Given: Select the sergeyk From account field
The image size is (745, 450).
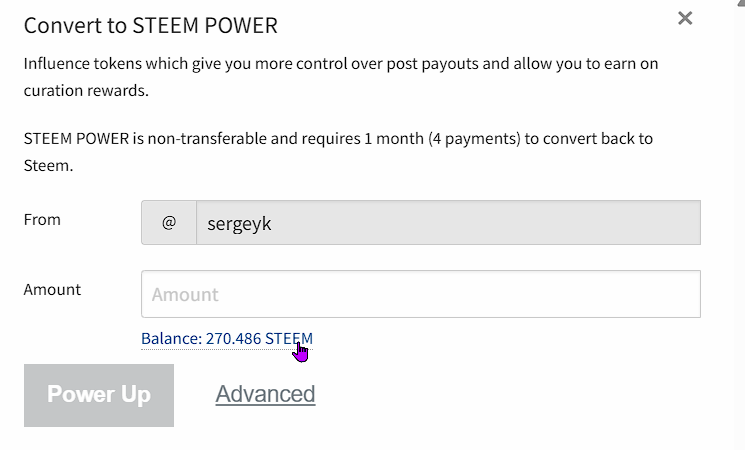Looking at the screenshot, I should pos(448,223).
